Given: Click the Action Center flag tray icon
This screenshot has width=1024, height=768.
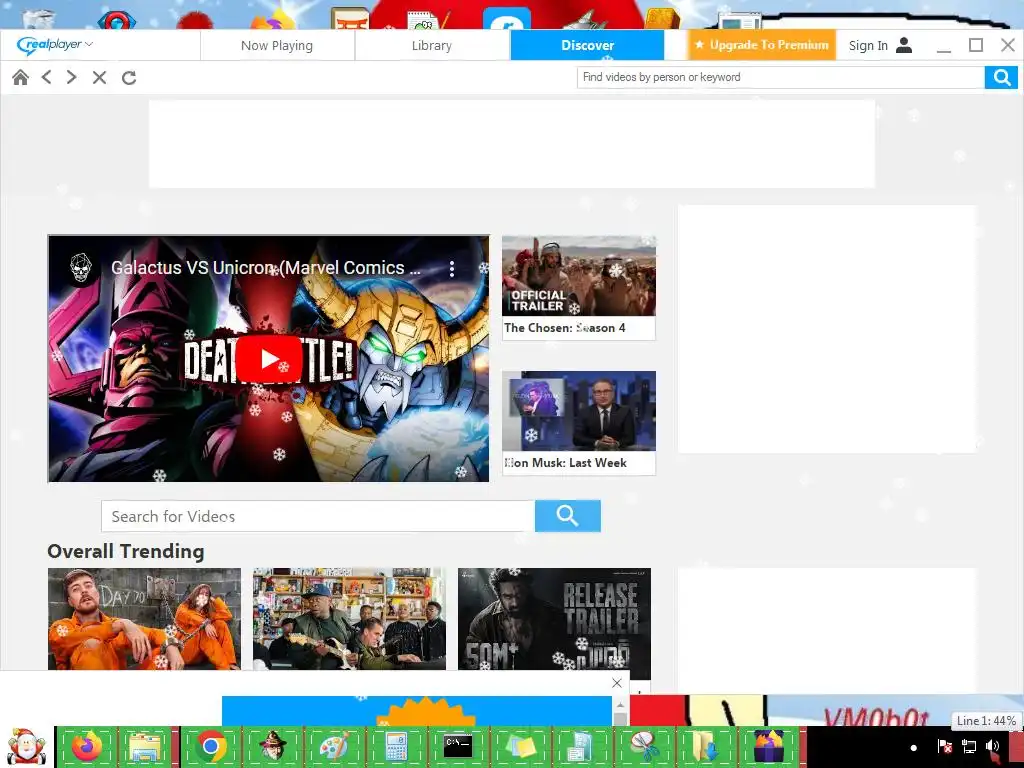Looking at the screenshot, I should tap(944, 746).
